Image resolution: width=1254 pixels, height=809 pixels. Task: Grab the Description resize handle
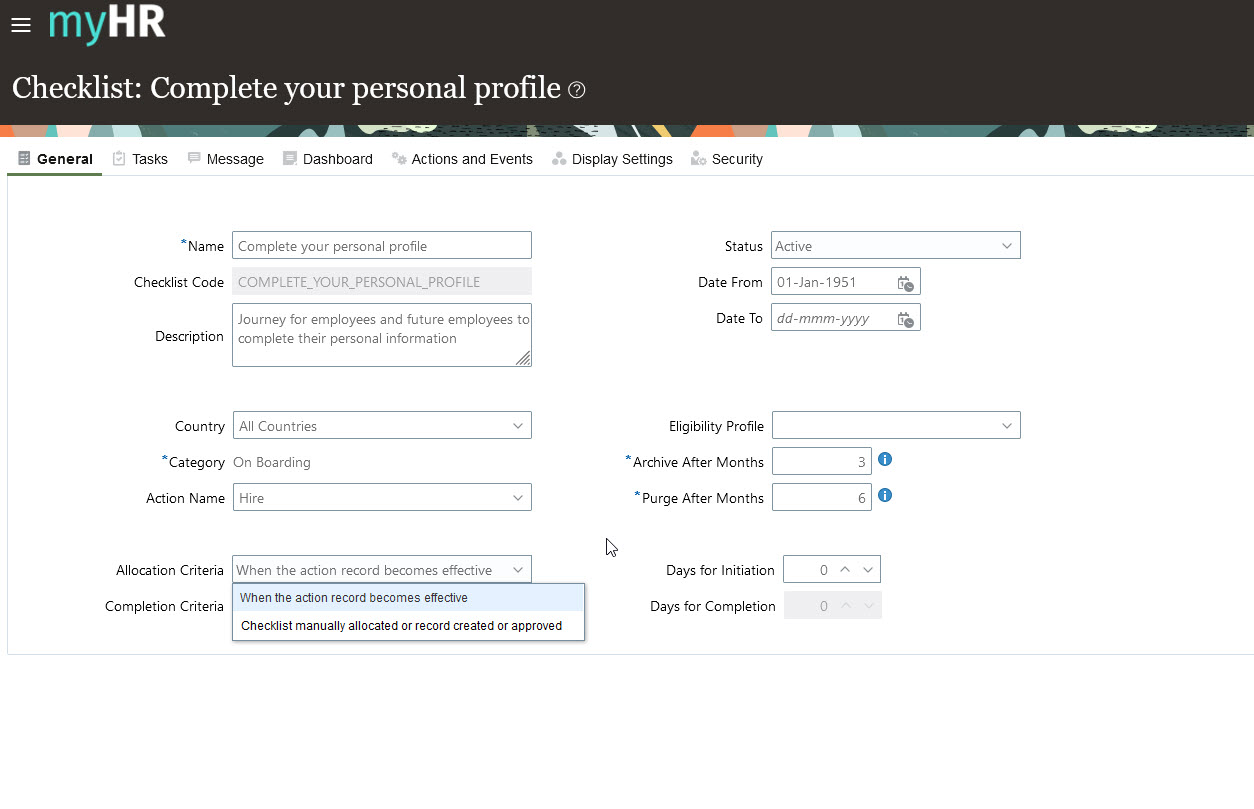(523, 358)
